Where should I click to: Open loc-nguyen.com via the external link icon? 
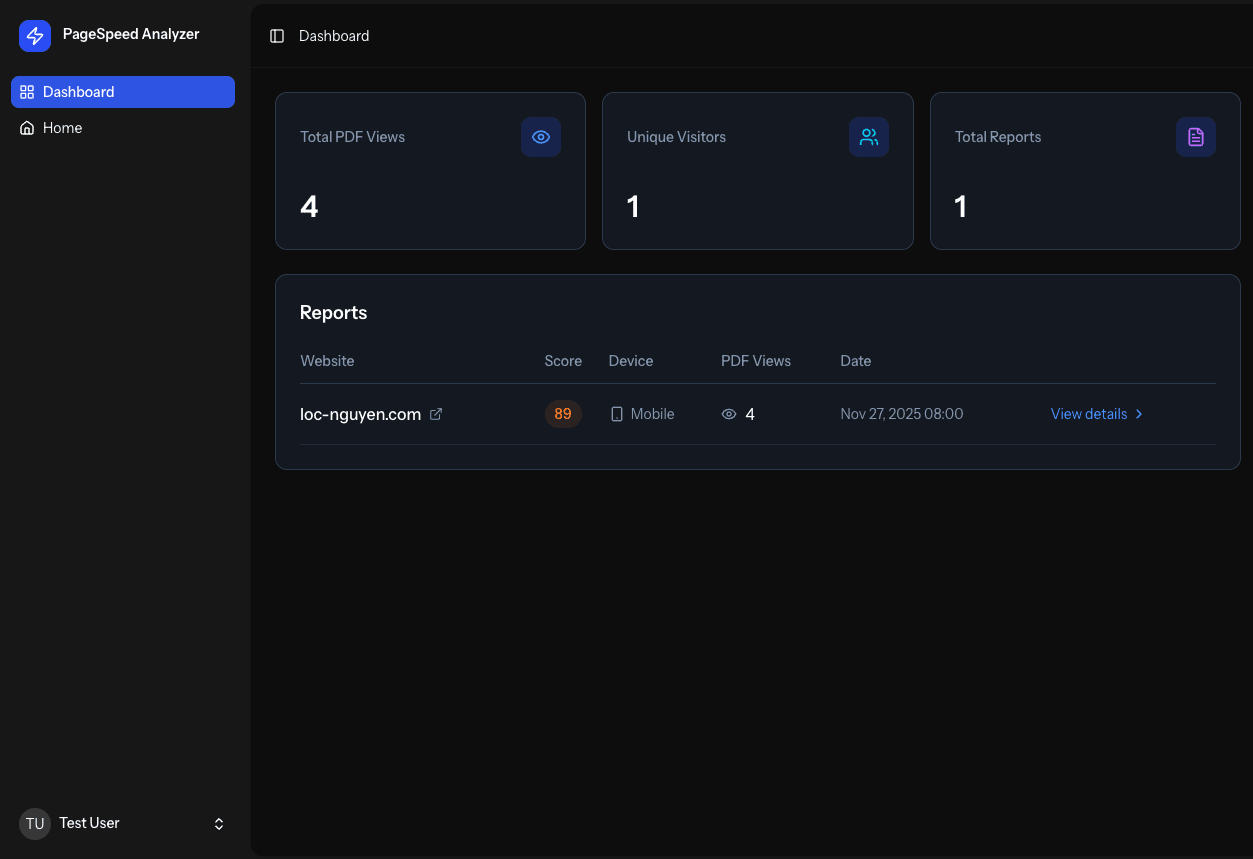(x=435, y=413)
